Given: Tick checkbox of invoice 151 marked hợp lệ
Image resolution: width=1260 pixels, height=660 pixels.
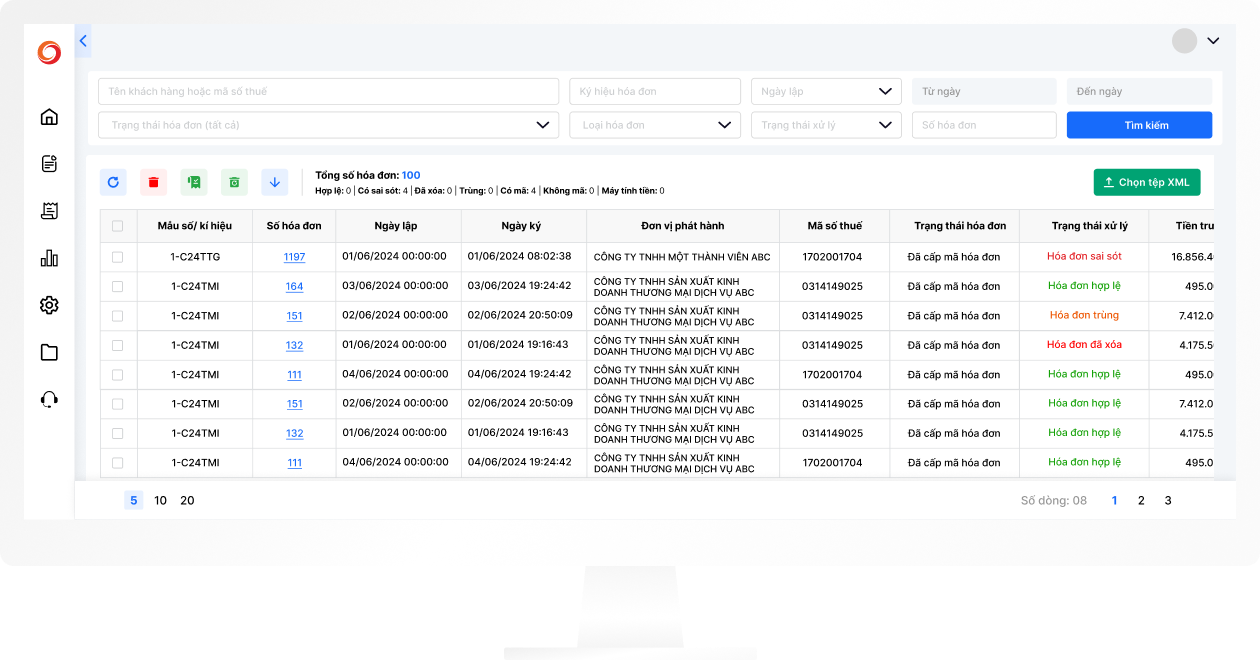Looking at the screenshot, I should (118, 404).
